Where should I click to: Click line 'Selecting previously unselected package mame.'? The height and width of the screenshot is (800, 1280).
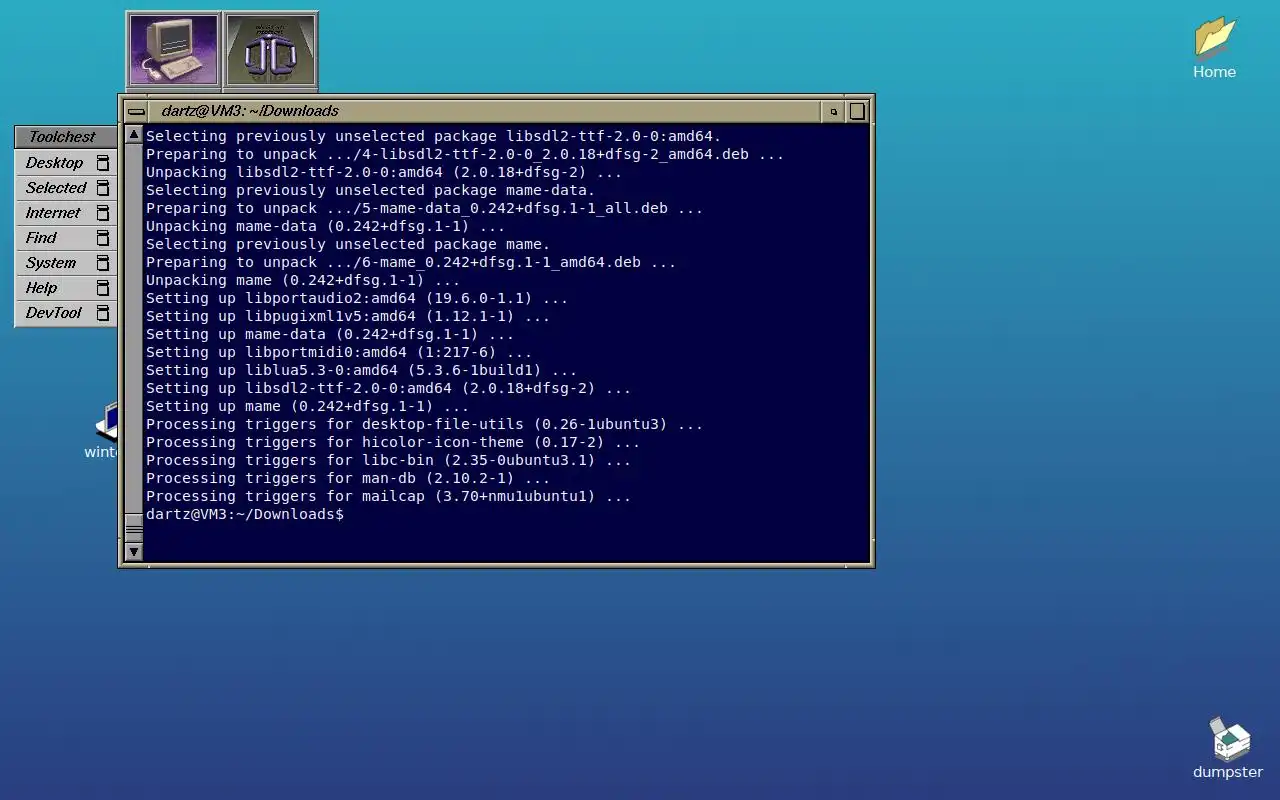(348, 244)
